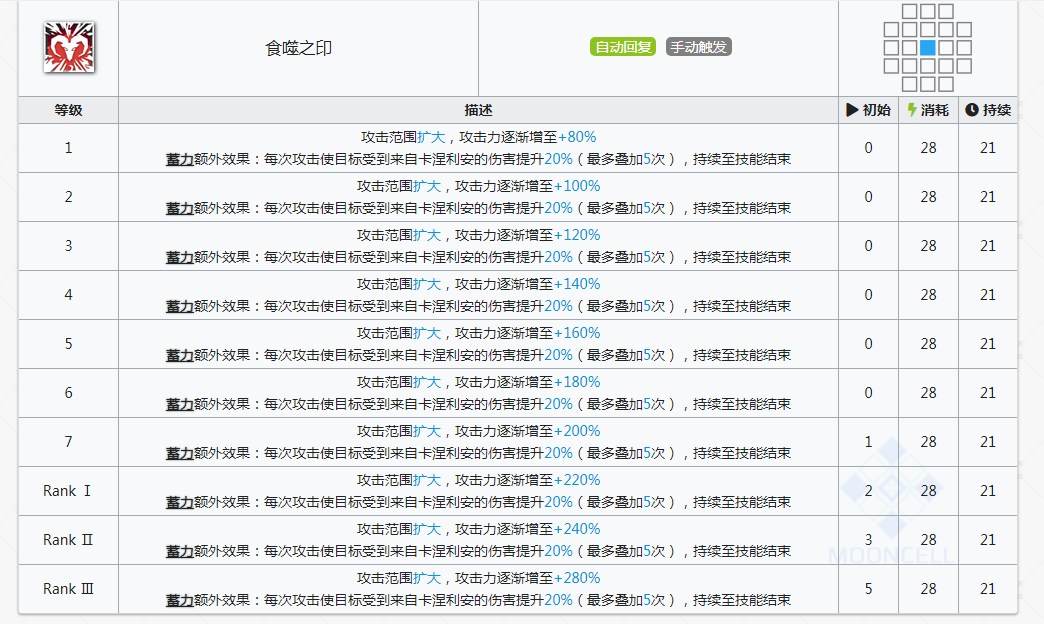The width and height of the screenshot is (1044, 624).
Task: Open 蓄力 term link in level 7 row
Action: (x=179, y=453)
